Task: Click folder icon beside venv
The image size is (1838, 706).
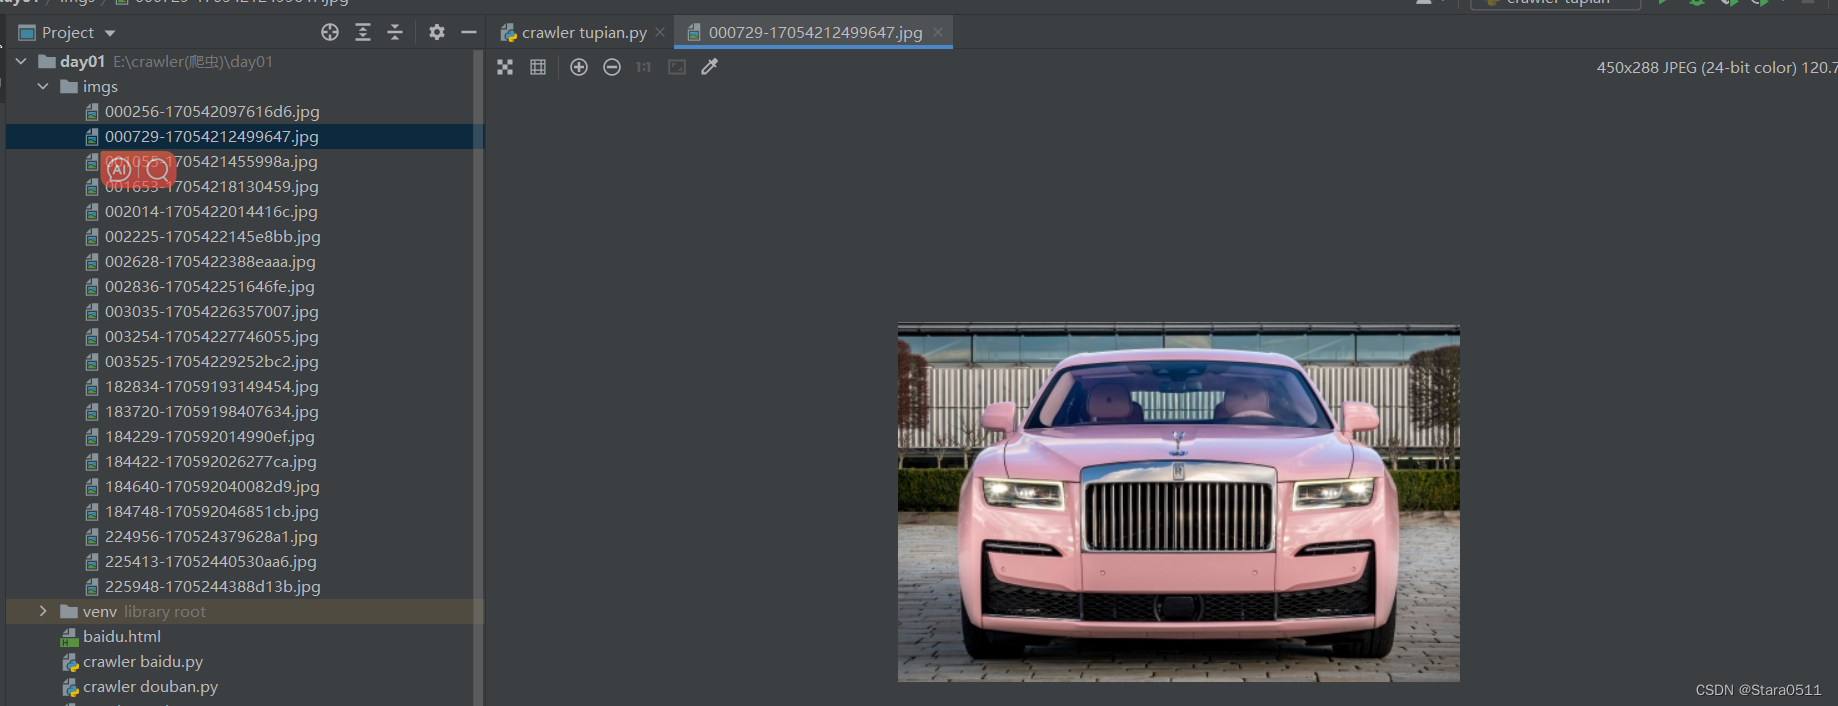Action: tap(69, 611)
